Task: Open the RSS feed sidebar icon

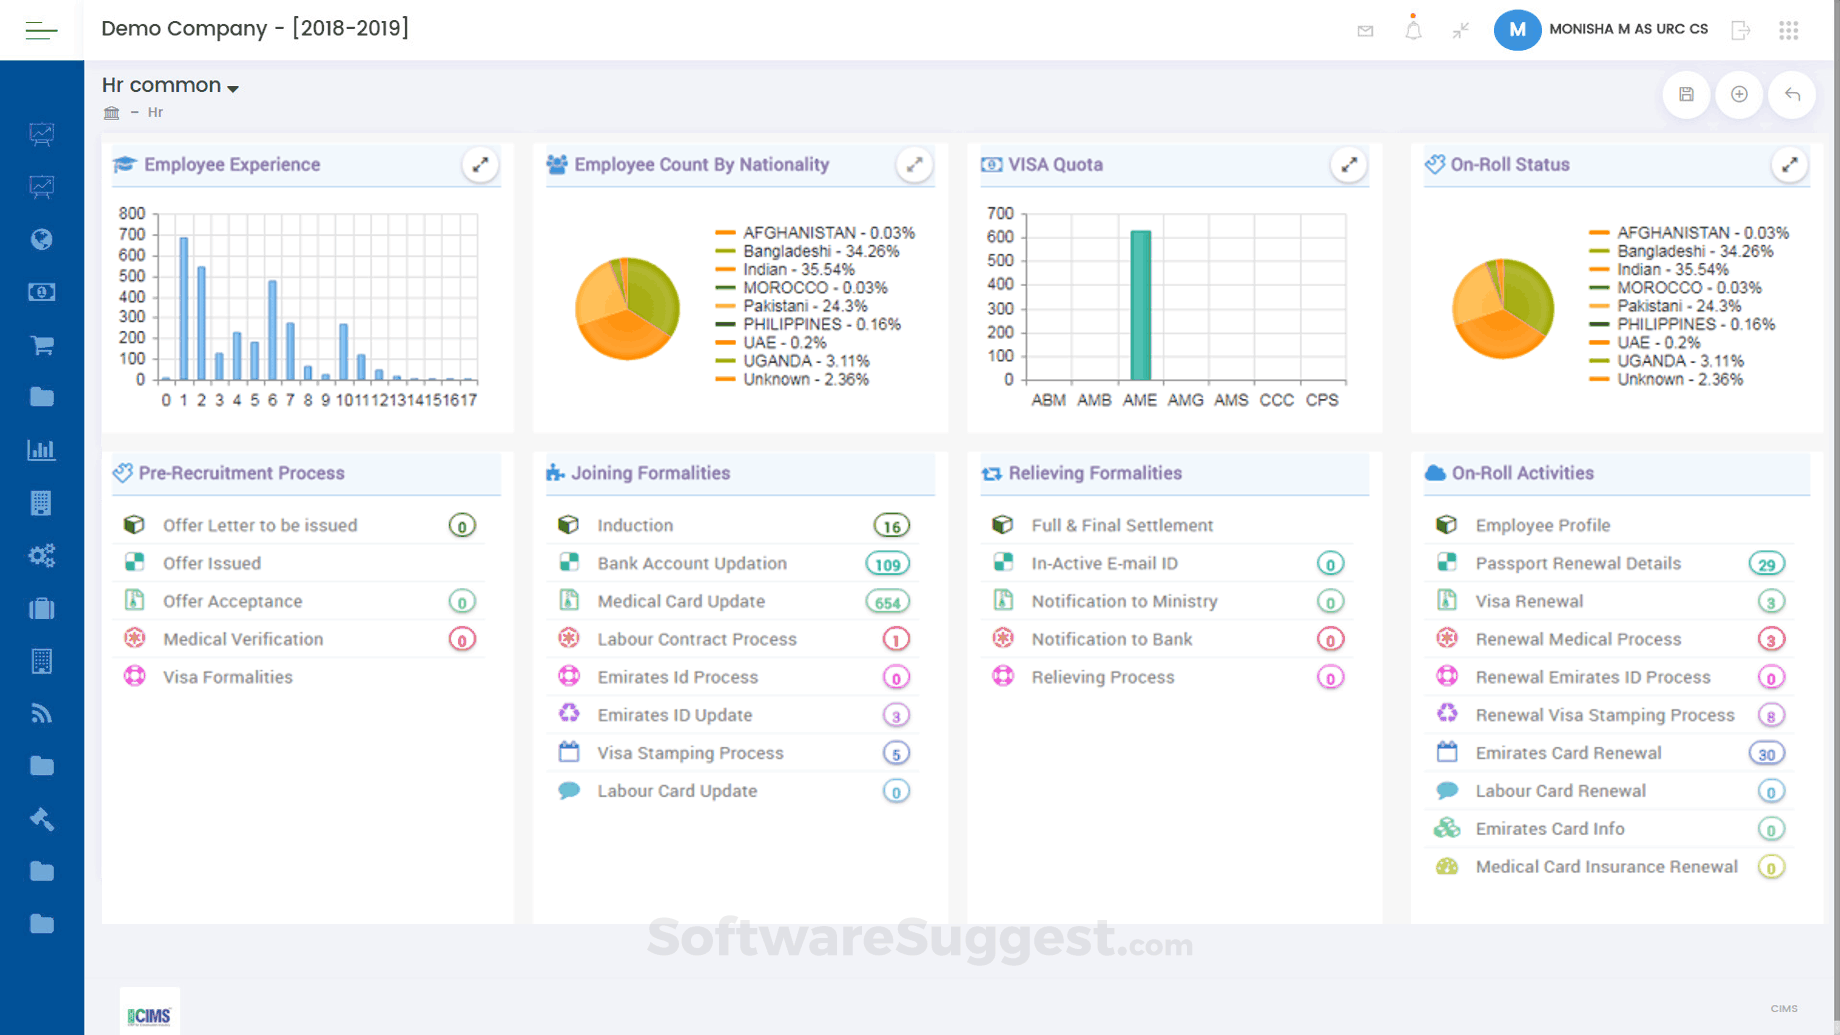Action: click(41, 714)
